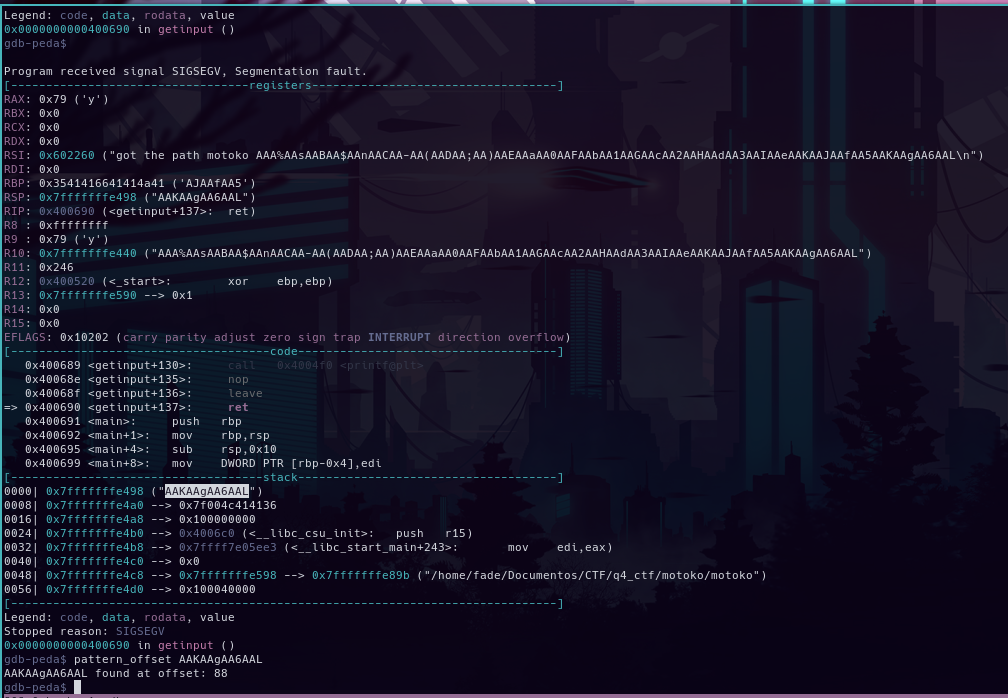Click the 'code' section header
Viewport: 1008px width, 698px height.
284,351
